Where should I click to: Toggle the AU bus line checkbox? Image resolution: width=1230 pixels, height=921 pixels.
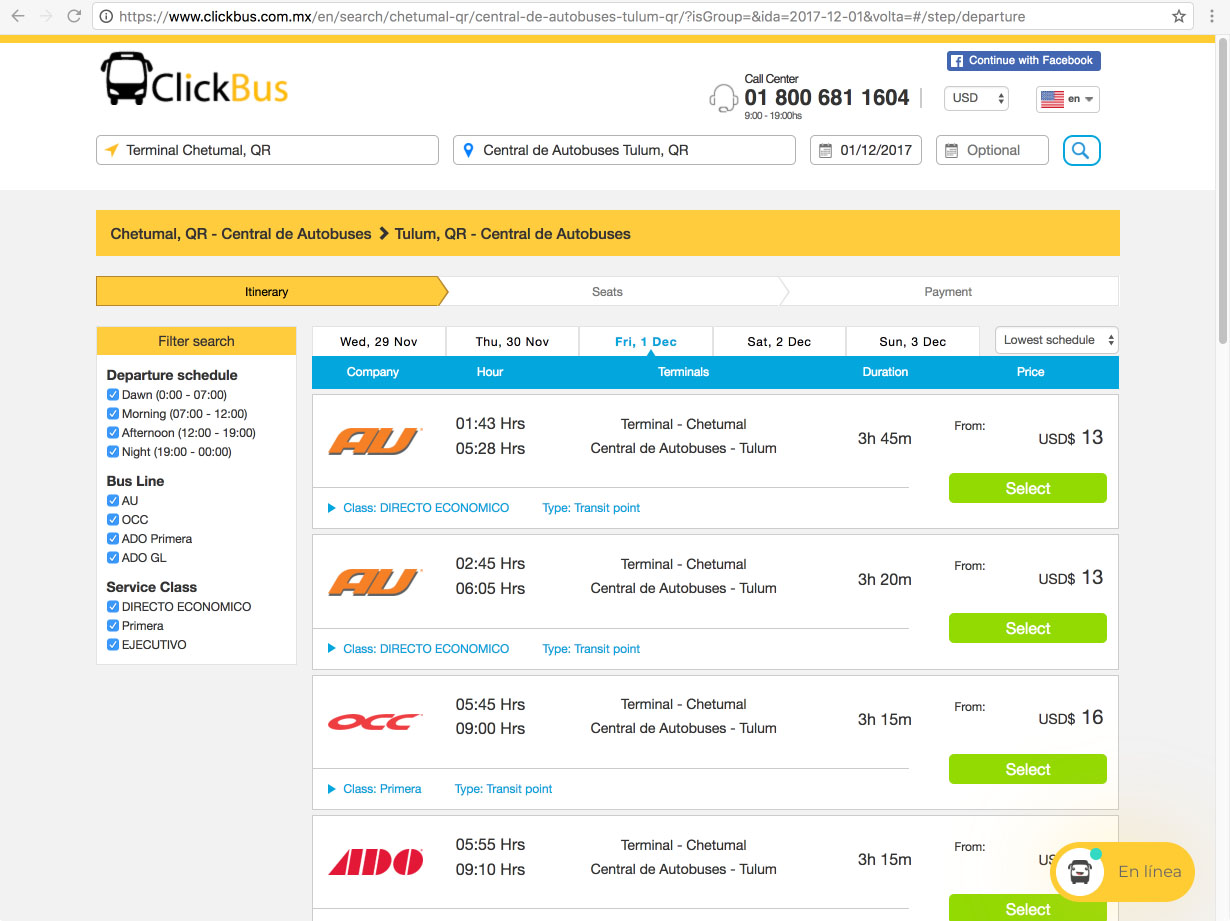coord(113,501)
